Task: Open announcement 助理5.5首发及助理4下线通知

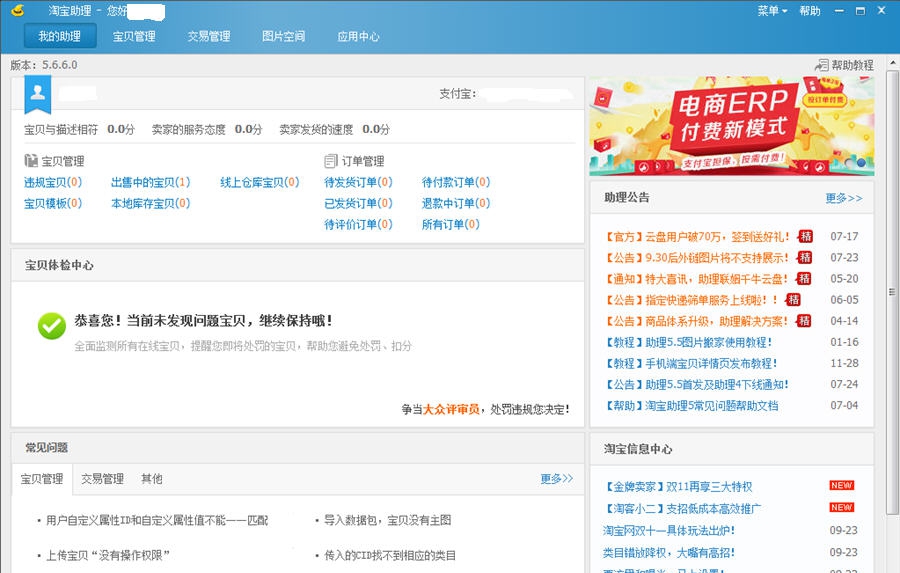Action: [x=697, y=384]
